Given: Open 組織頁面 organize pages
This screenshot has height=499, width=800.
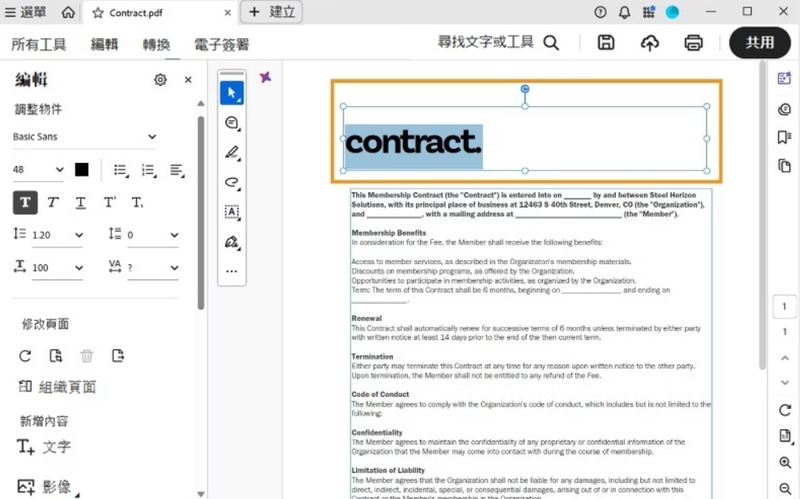Looking at the screenshot, I should coord(57,387).
